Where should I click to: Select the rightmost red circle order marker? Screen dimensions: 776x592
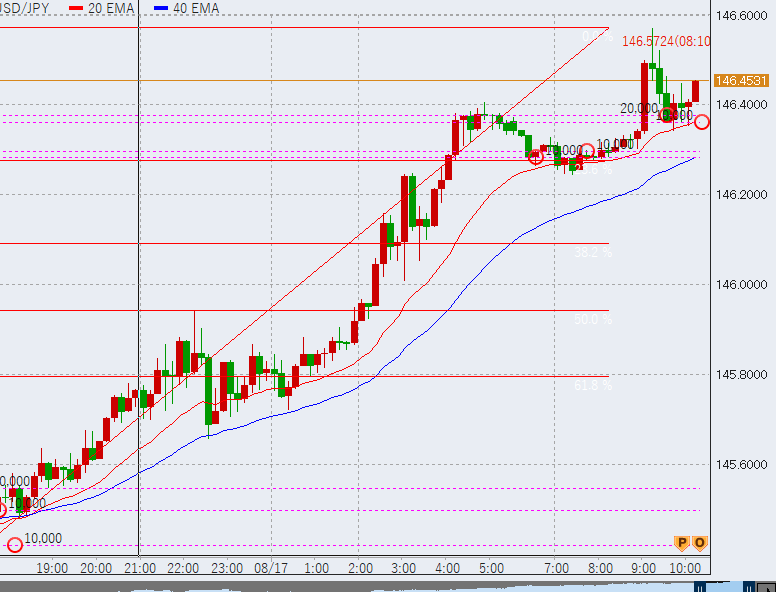[x=703, y=122]
